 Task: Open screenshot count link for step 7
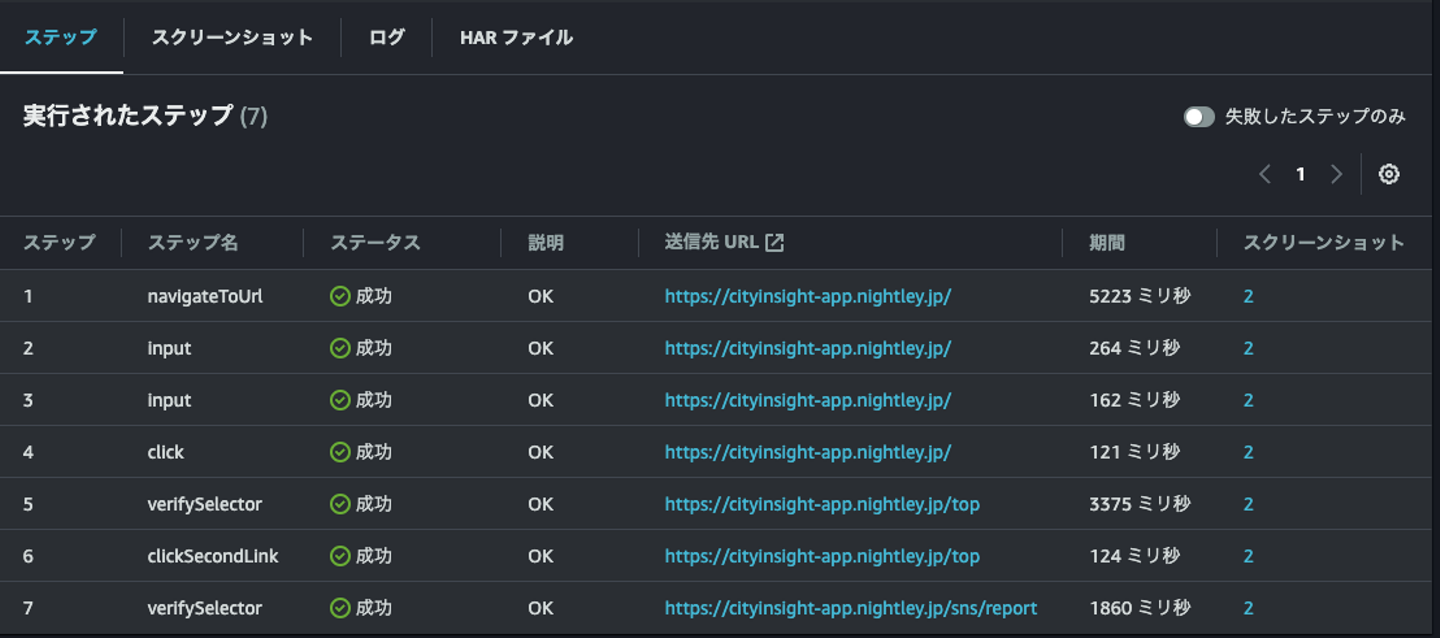click(x=1248, y=608)
